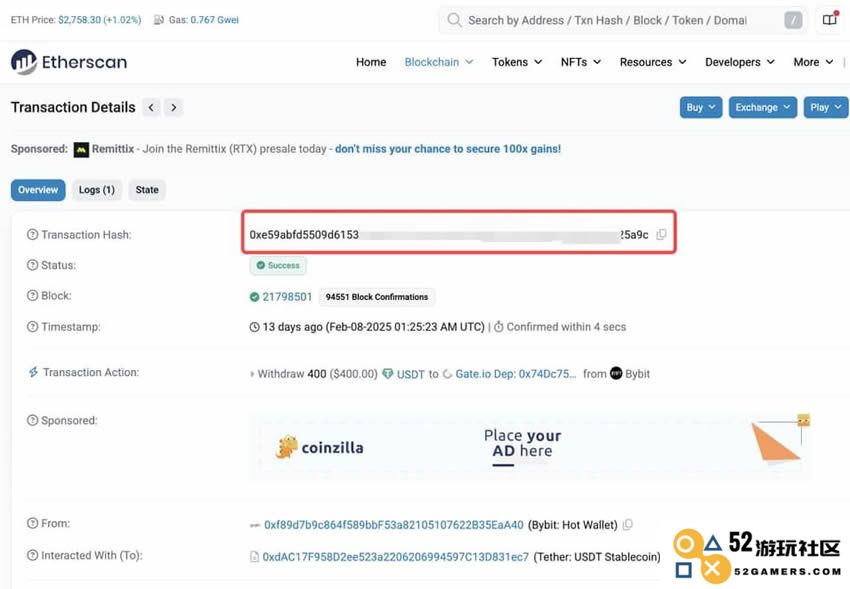
Task: Open the USDT token link
Action: [x=410, y=374]
